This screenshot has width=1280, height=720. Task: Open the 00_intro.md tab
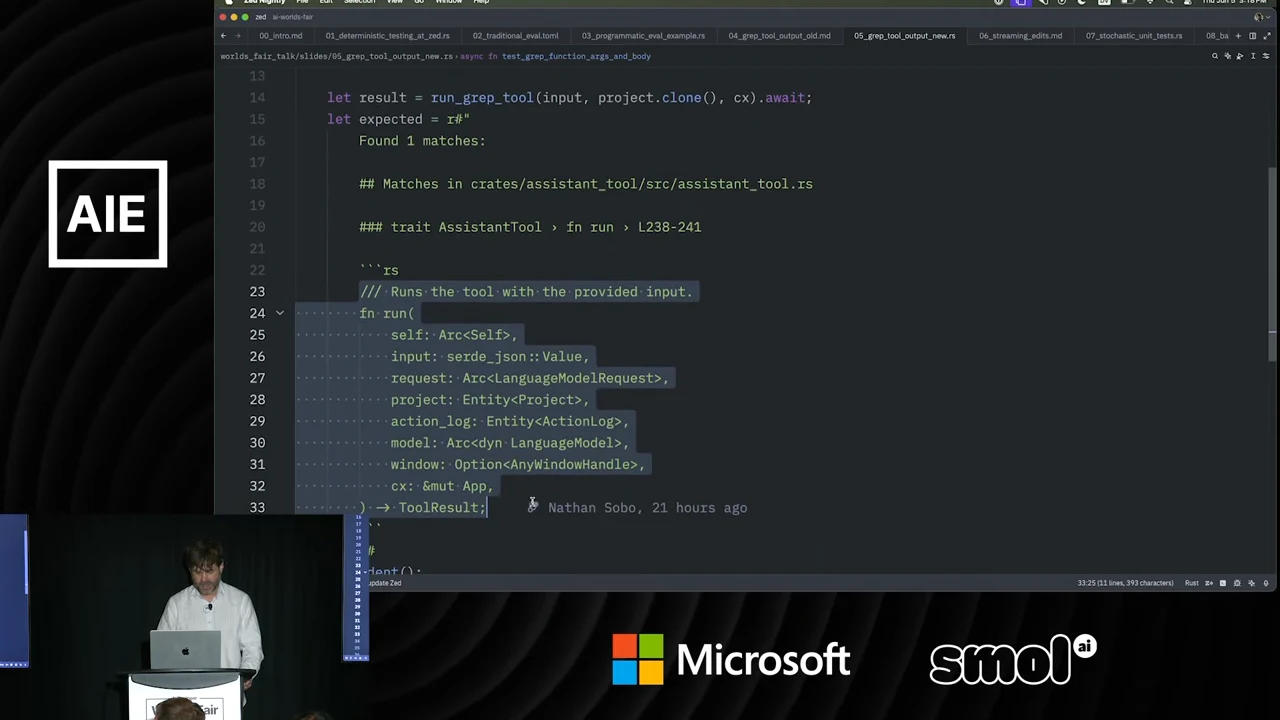280,36
